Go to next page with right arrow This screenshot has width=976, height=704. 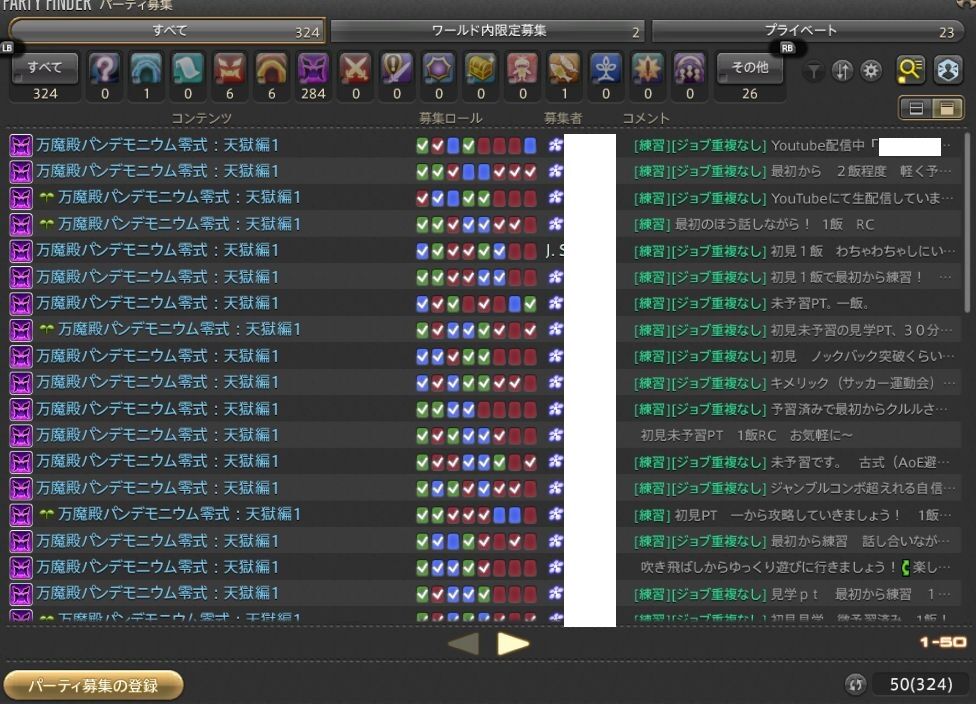point(513,644)
